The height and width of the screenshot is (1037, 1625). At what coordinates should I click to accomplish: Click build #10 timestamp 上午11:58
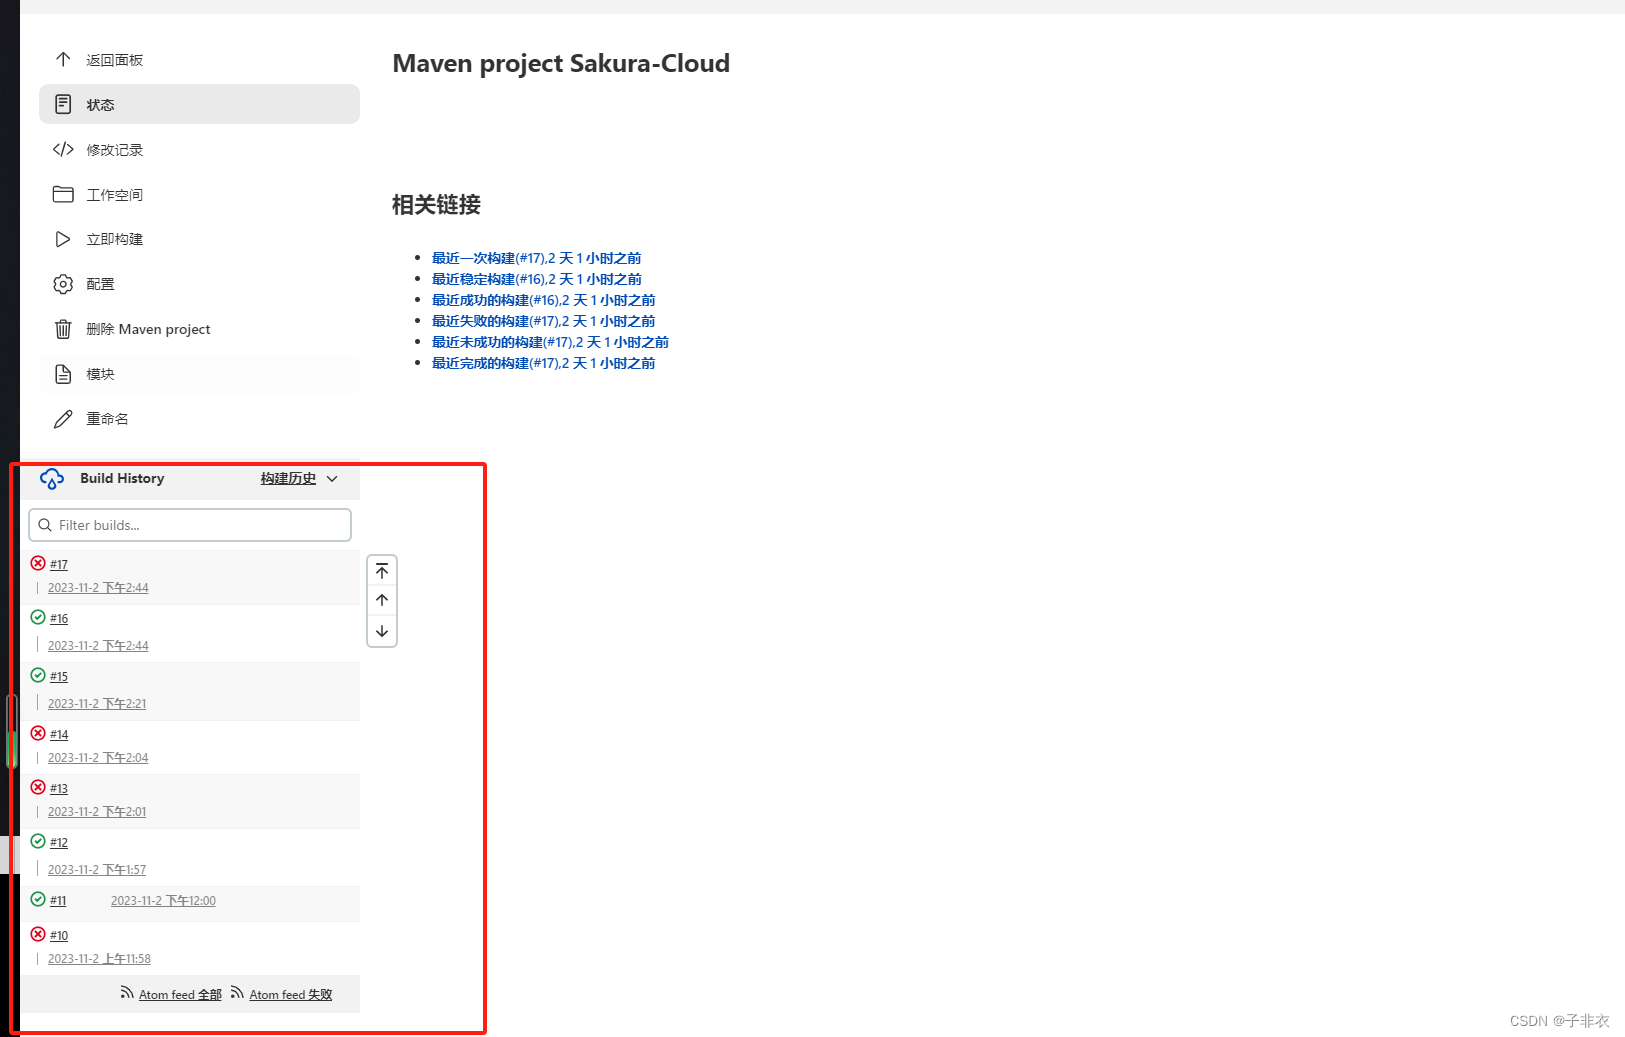click(x=99, y=959)
